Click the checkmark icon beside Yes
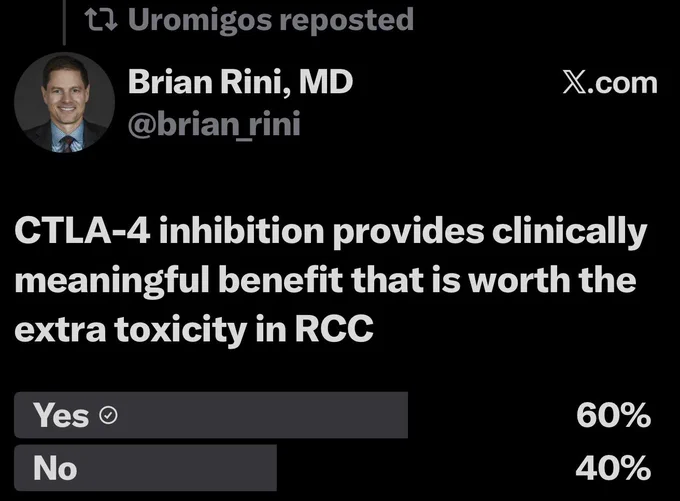Viewport: 680px width, 501px height. click(x=108, y=416)
